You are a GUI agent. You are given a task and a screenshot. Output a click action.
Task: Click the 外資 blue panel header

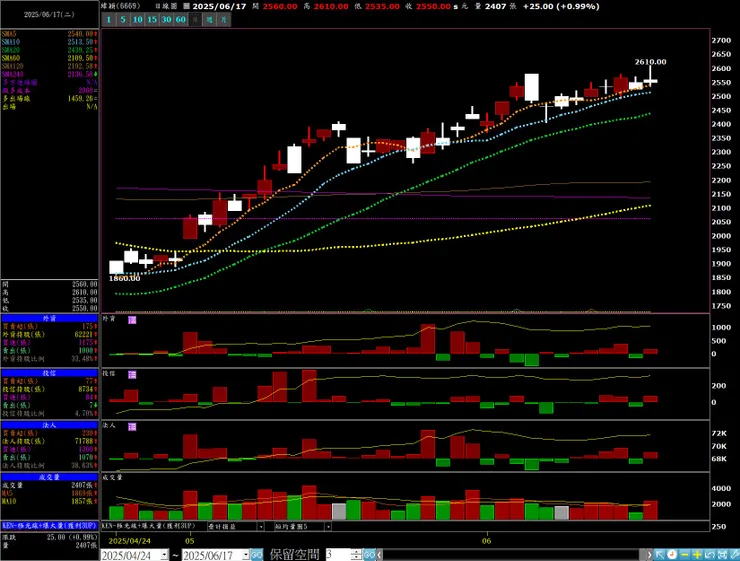[x=50, y=318]
